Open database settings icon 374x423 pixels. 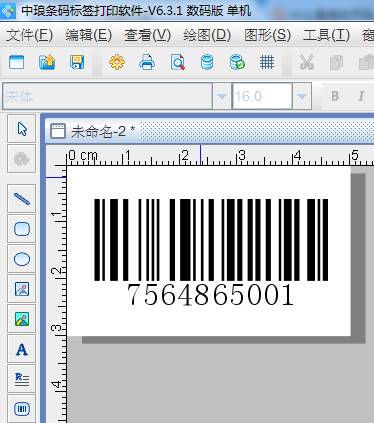click(x=207, y=62)
